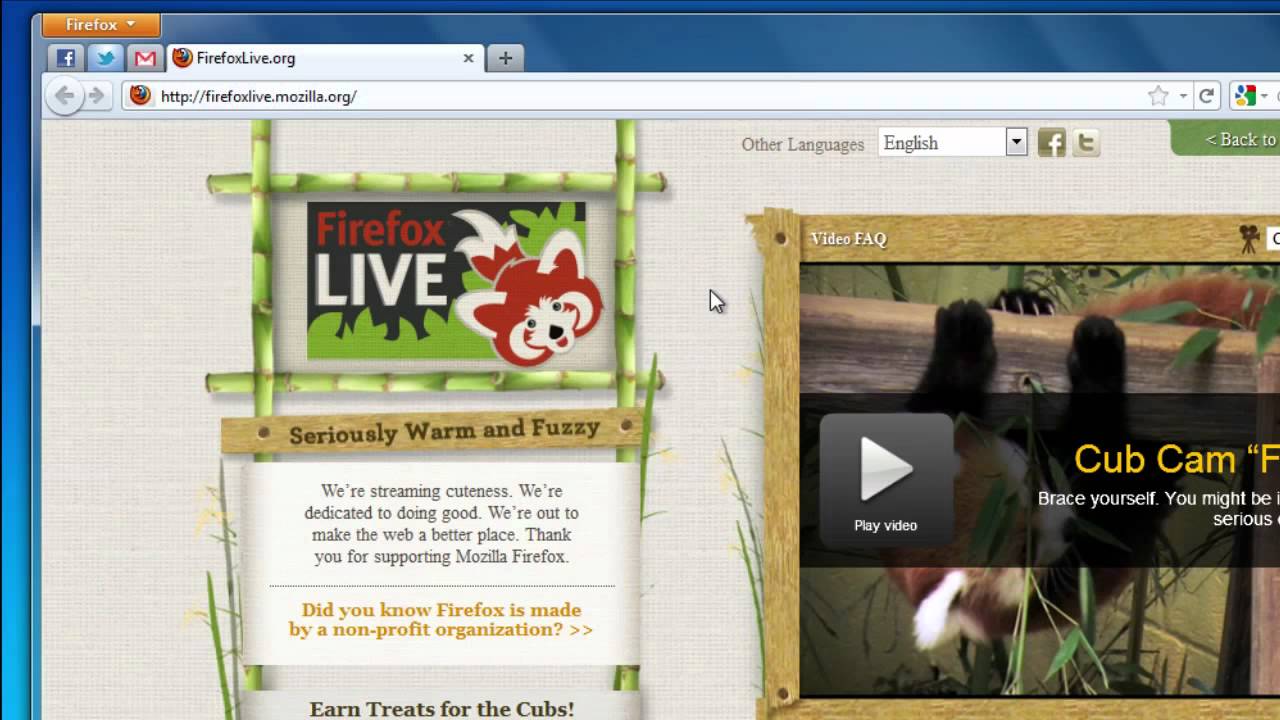Go forward with the forward arrow
Image resolution: width=1280 pixels, height=720 pixels.
click(96, 96)
